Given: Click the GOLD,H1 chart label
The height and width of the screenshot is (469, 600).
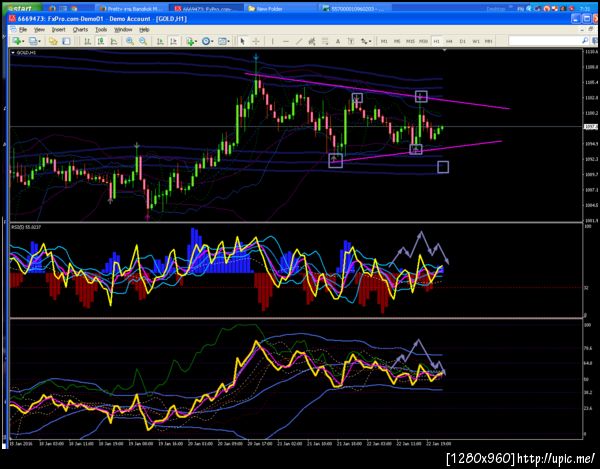Looking at the screenshot, I should tap(26, 53).
